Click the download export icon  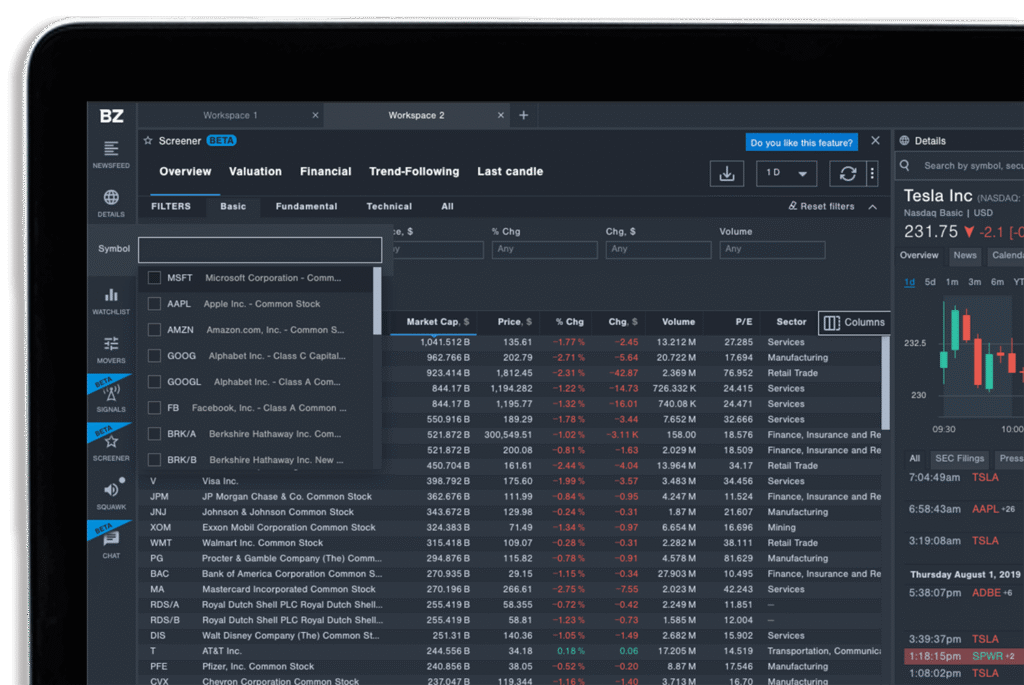click(x=727, y=173)
